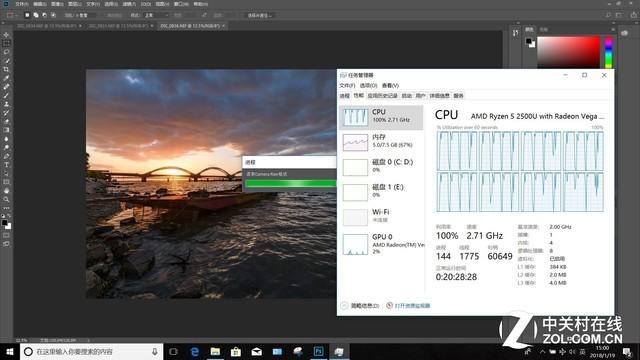
Task: Enable New Selection mode in options bar
Action: (x=27, y=15)
